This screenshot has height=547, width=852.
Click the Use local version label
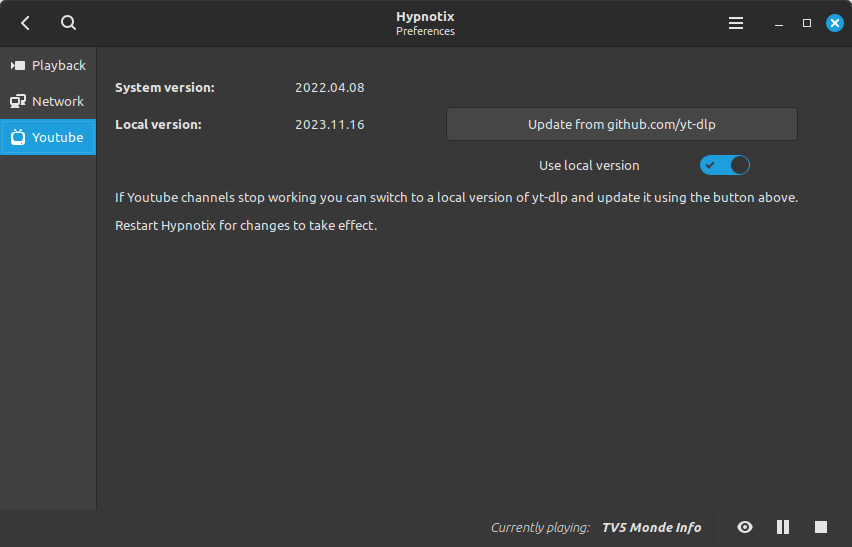(589, 166)
